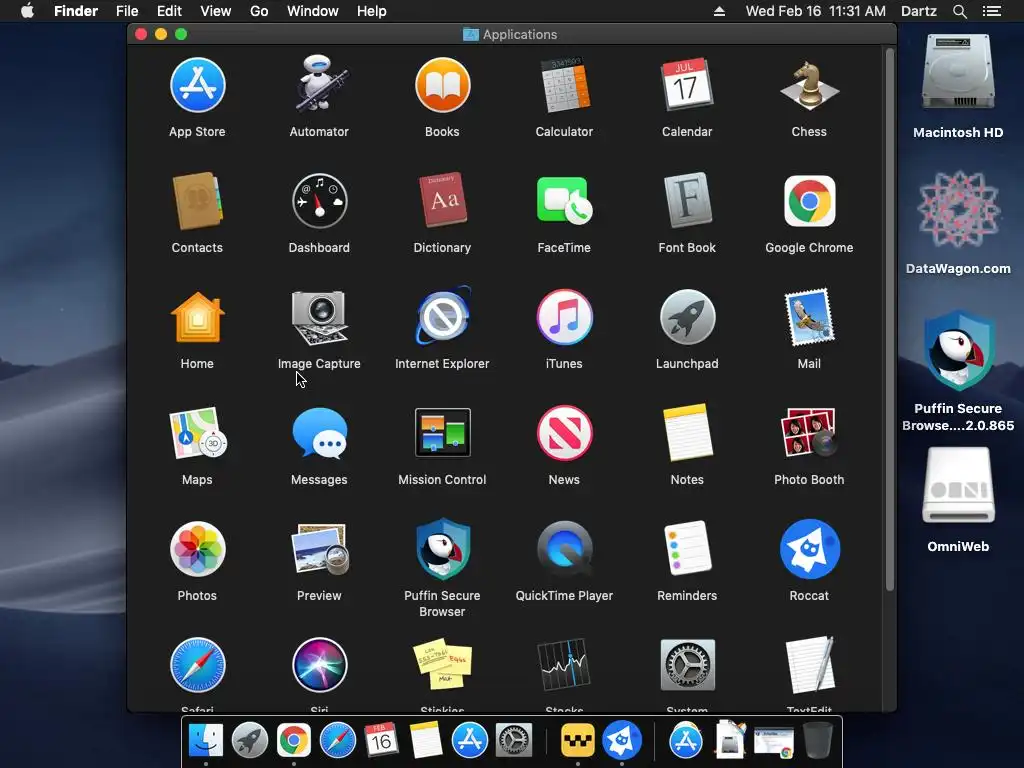
Task: Select the Mail stamp icon
Action: (x=809, y=317)
